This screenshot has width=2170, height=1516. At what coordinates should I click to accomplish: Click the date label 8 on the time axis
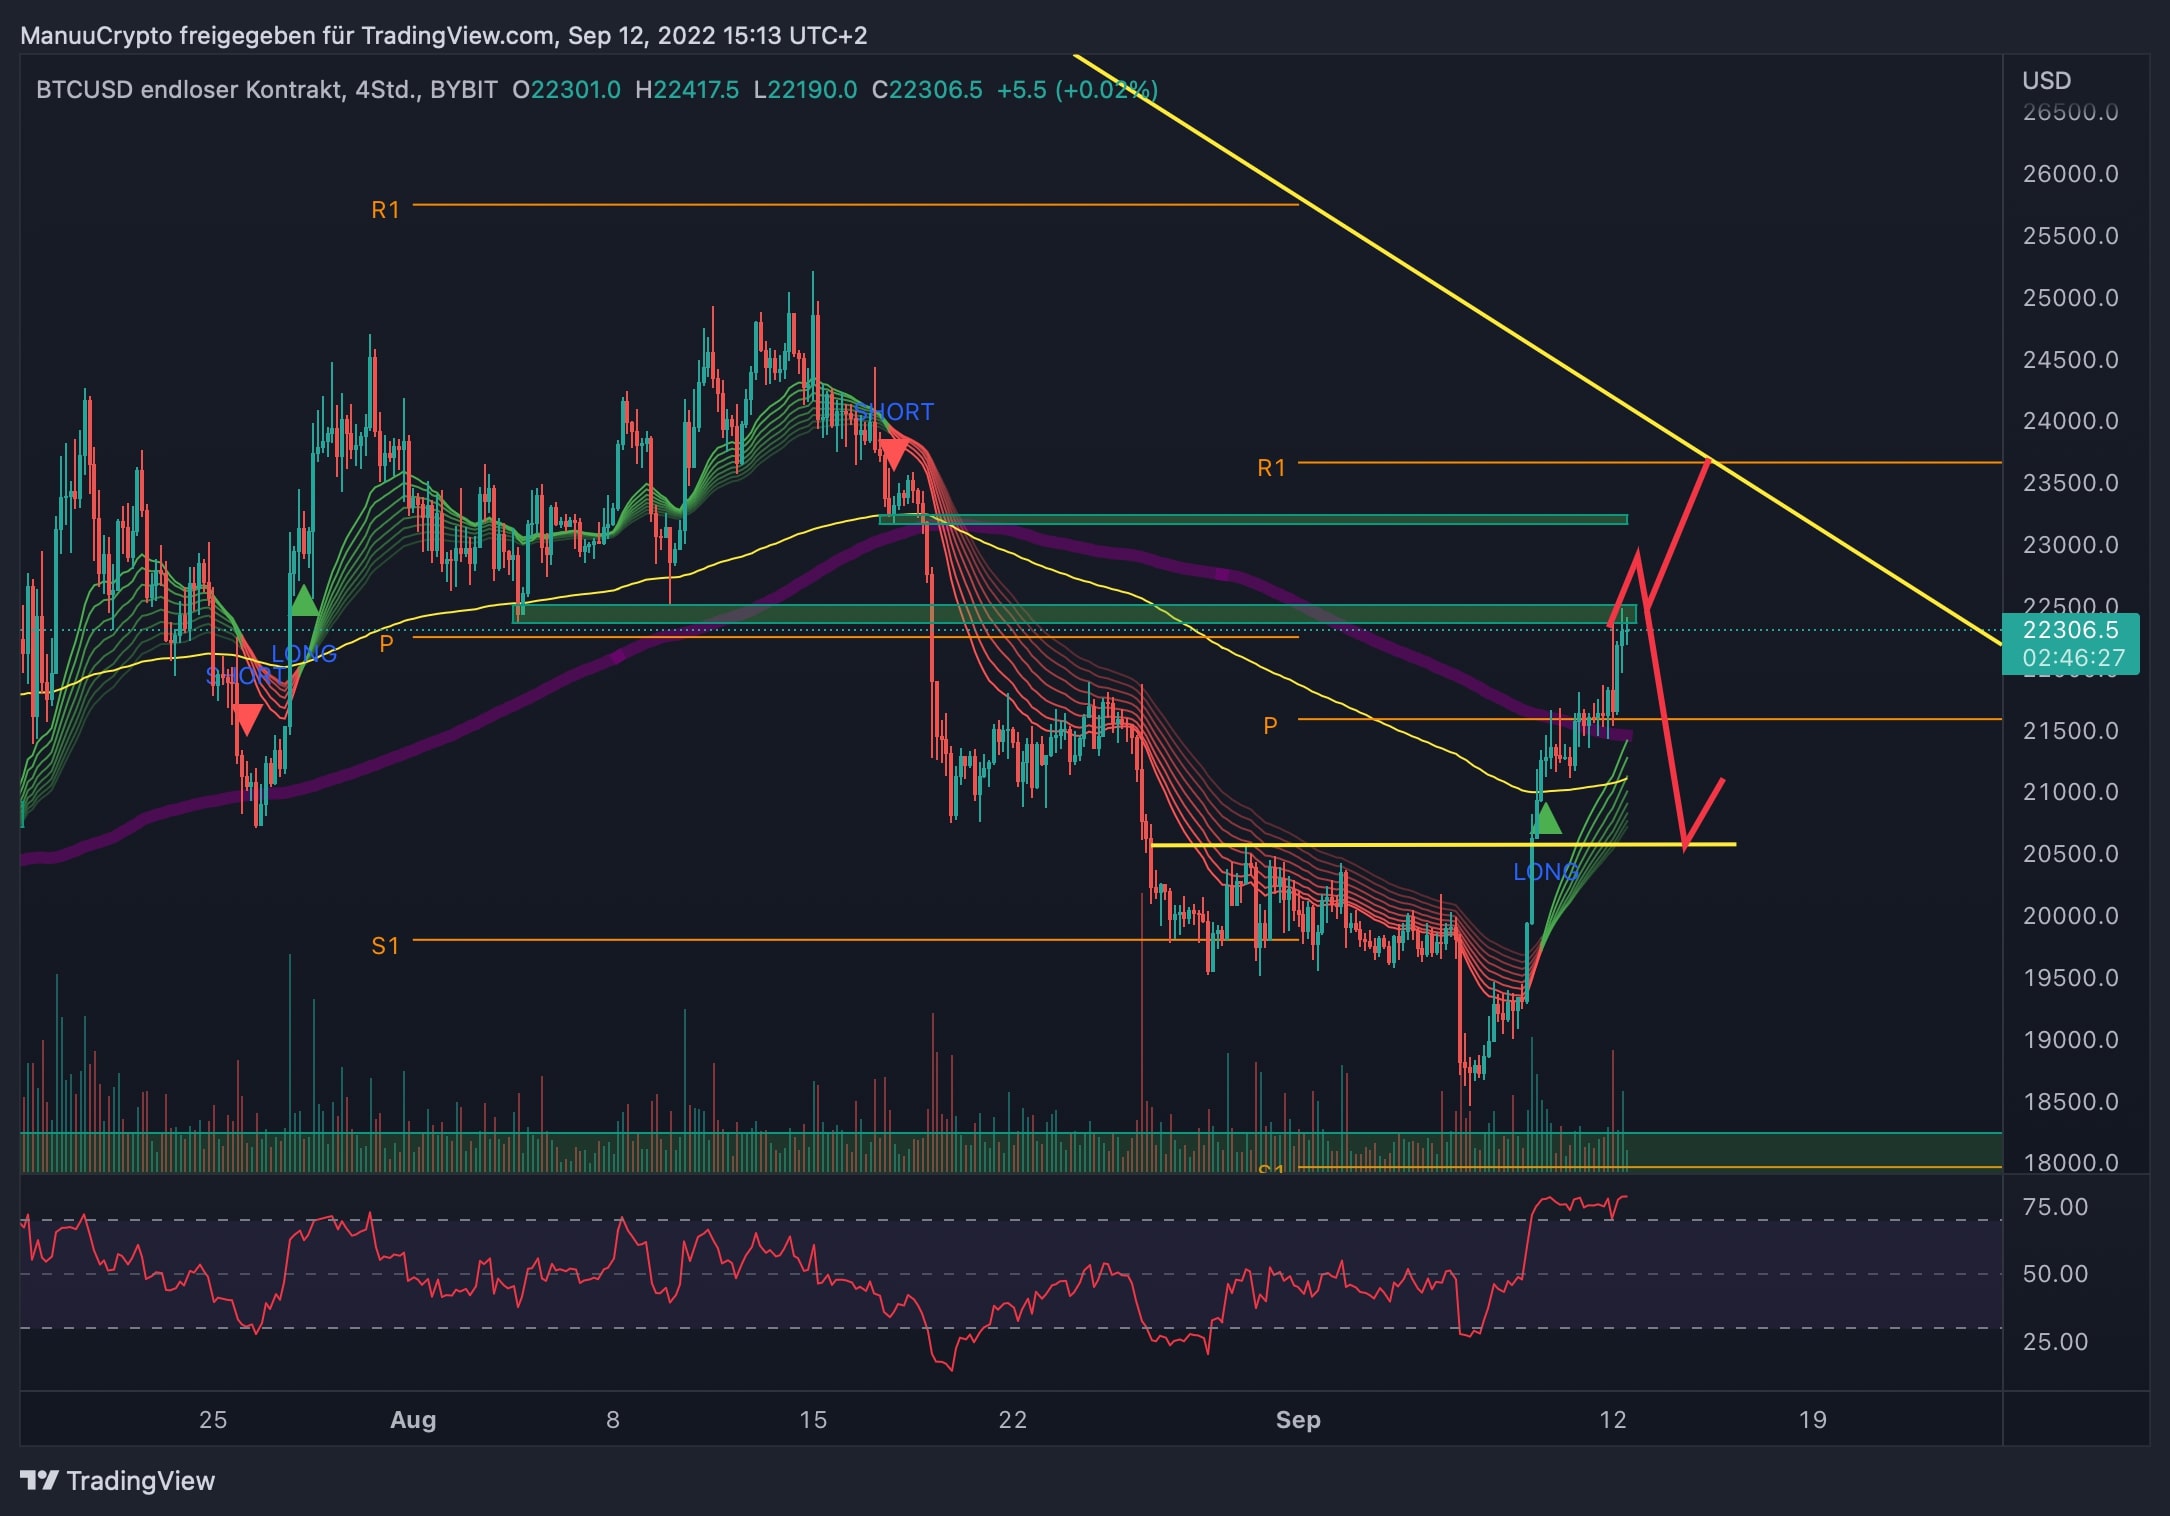(x=613, y=1419)
